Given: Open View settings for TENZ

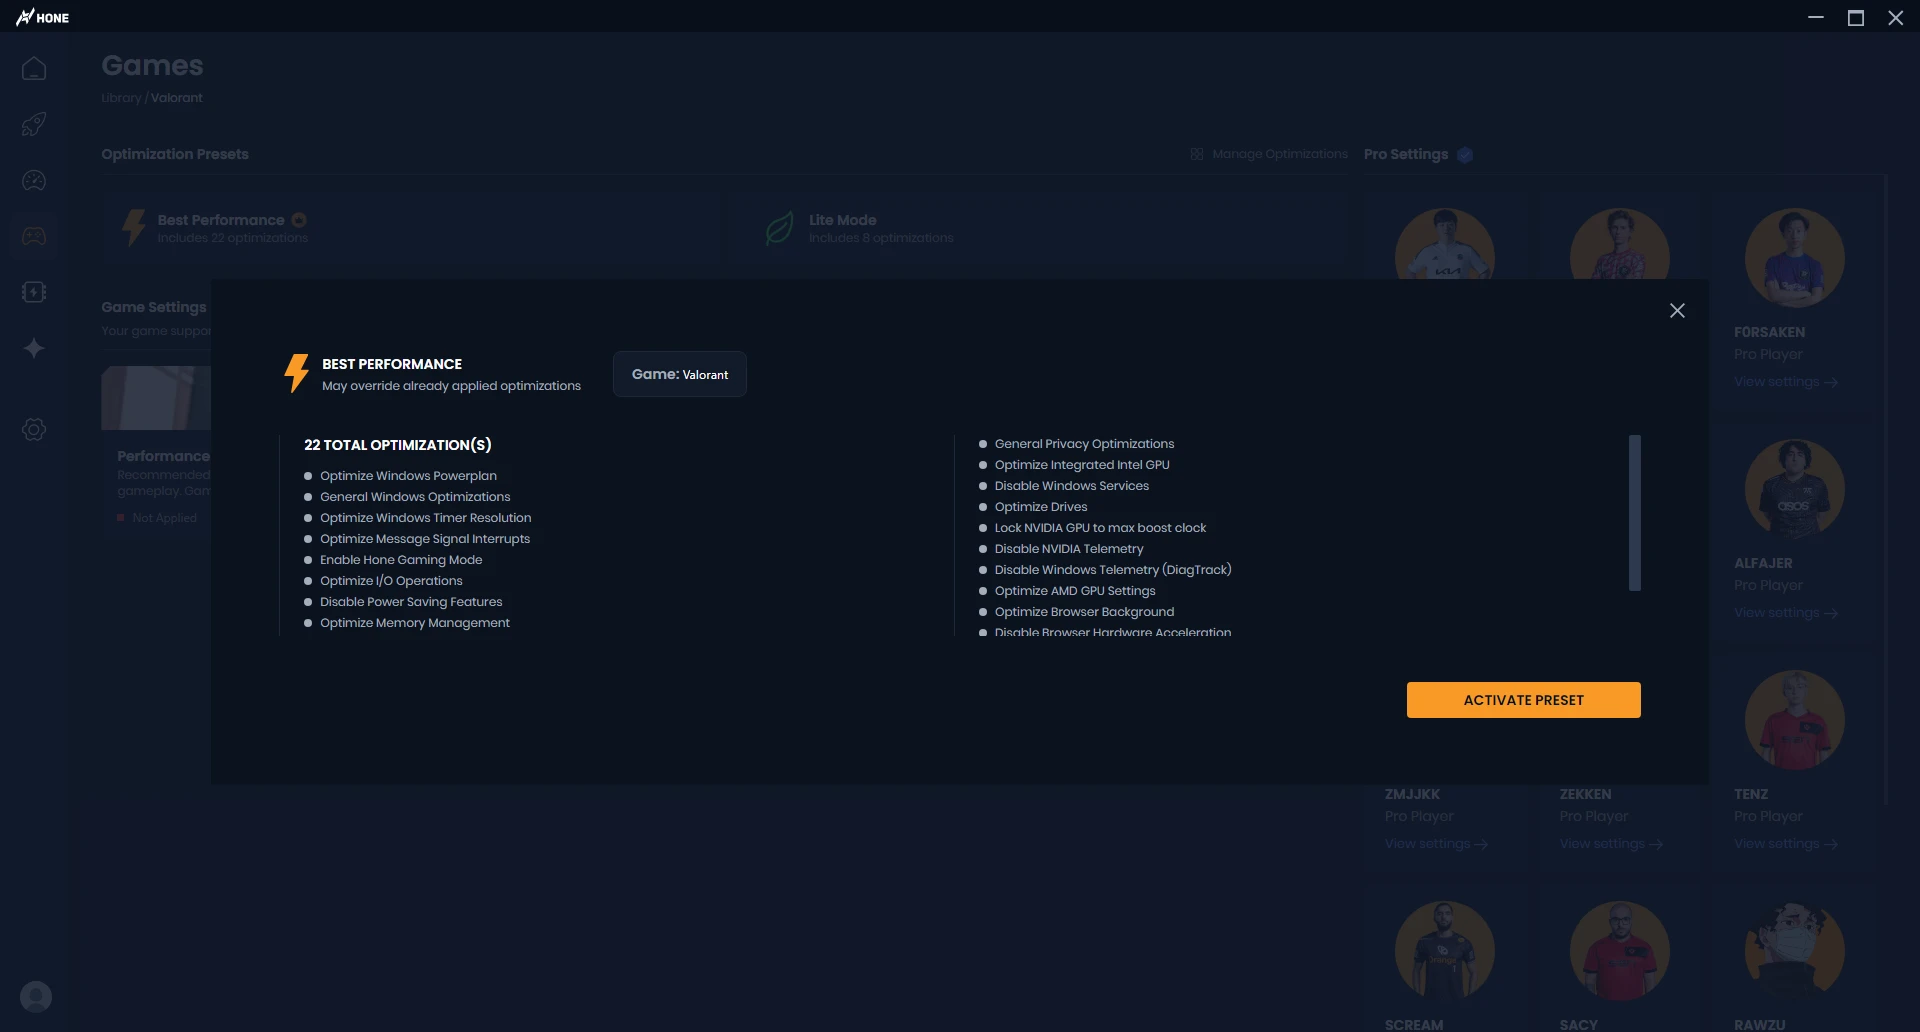Looking at the screenshot, I should [1785, 845].
